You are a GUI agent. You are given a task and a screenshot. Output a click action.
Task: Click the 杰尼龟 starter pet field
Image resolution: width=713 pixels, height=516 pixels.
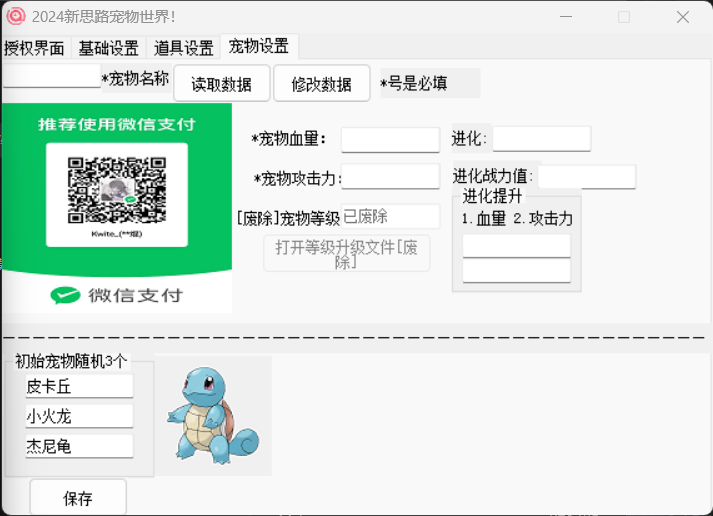coord(79,446)
